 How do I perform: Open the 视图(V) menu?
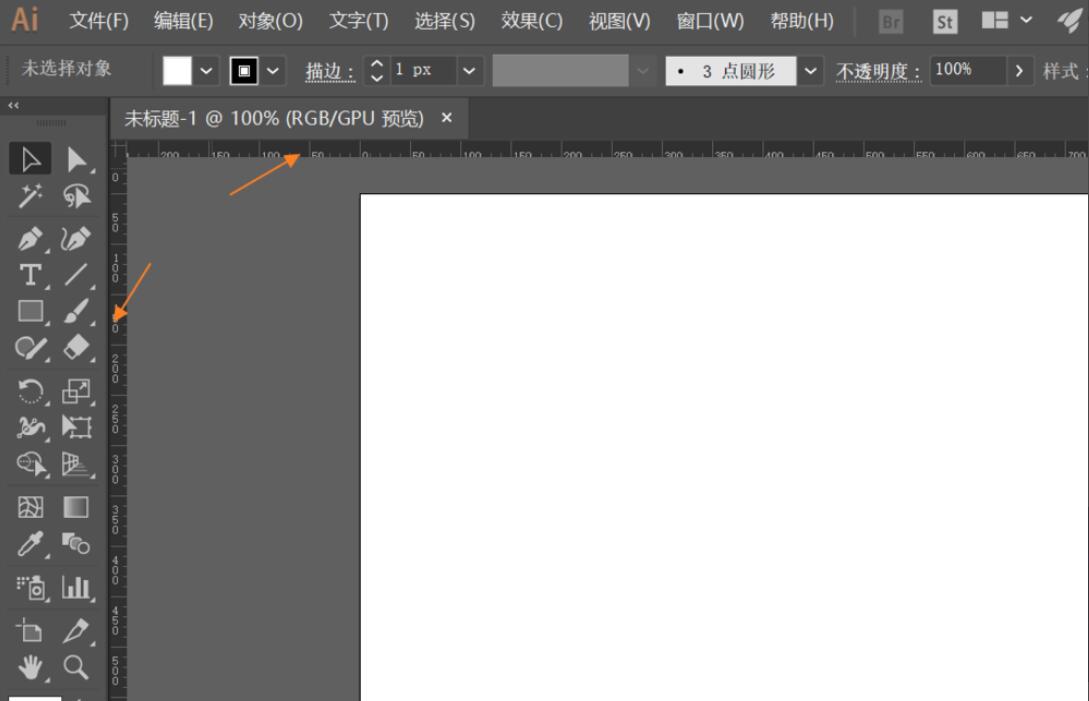620,21
